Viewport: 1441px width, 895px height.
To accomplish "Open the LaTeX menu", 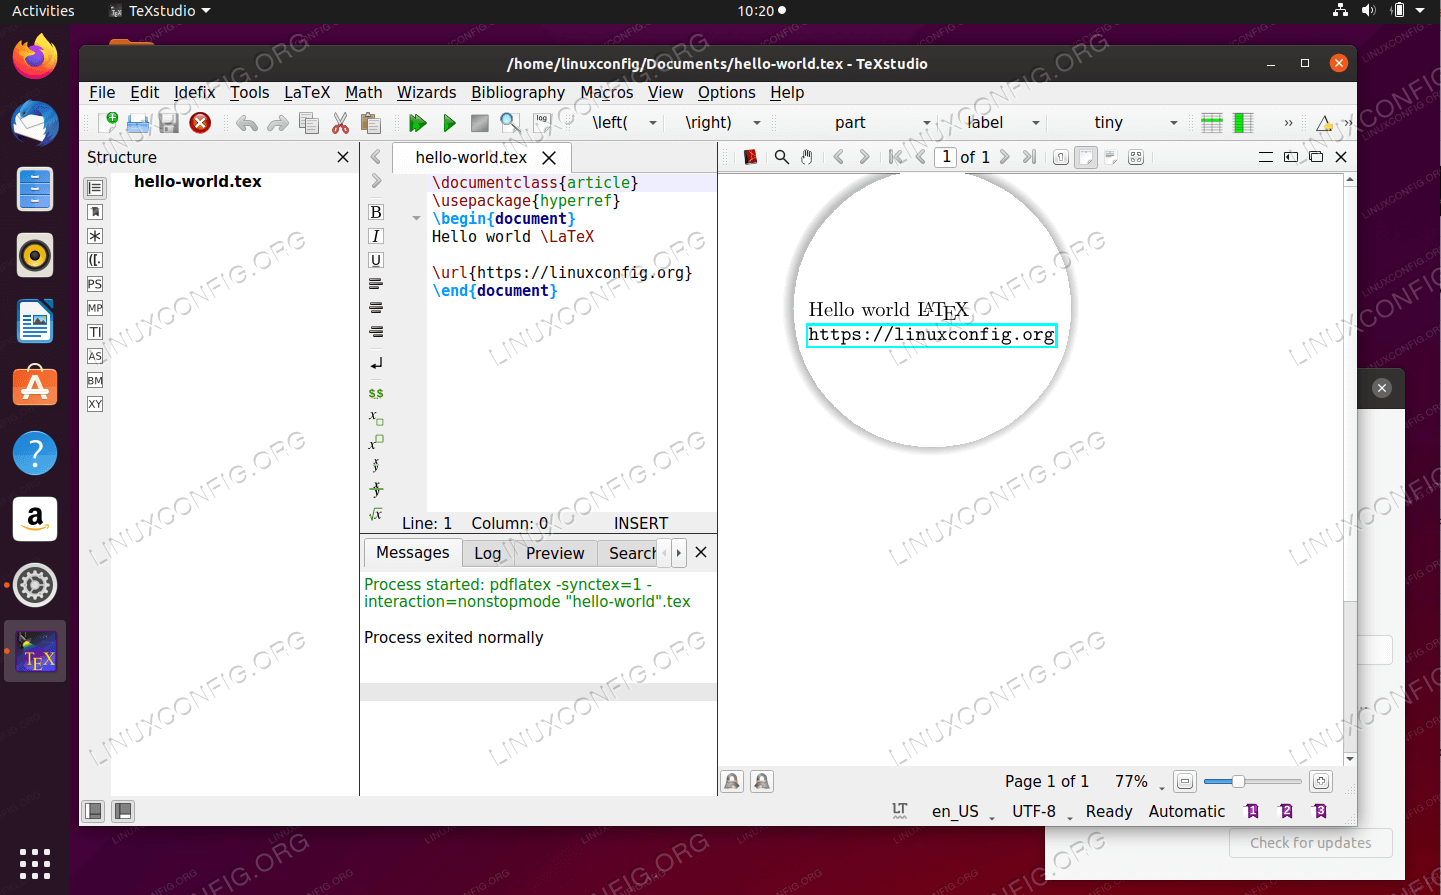I will click(x=307, y=92).
